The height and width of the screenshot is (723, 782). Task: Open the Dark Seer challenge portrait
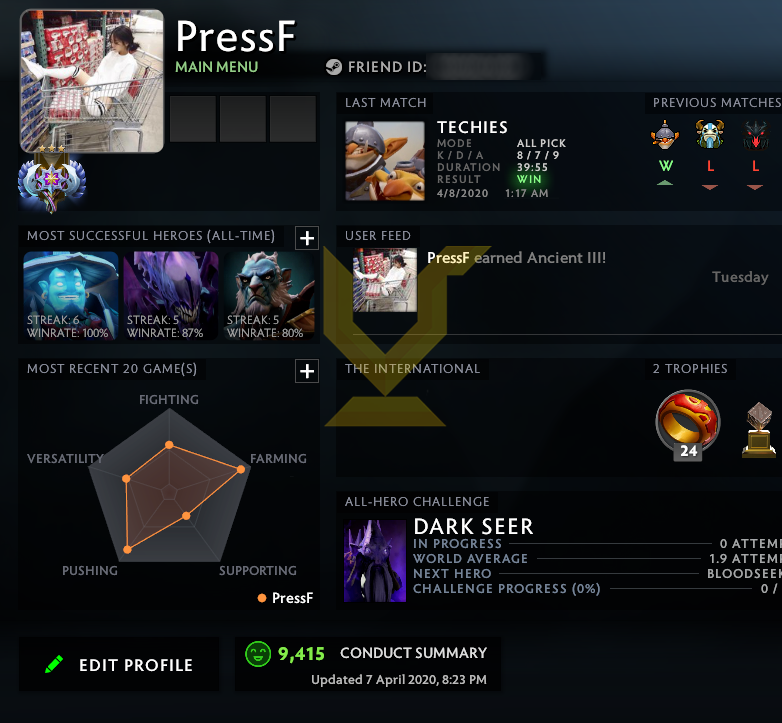(375, 561)
